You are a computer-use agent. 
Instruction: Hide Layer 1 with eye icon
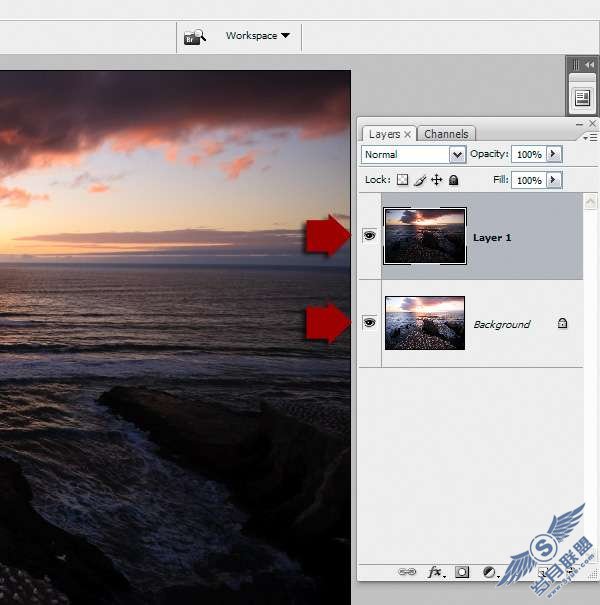pos(369,235)
